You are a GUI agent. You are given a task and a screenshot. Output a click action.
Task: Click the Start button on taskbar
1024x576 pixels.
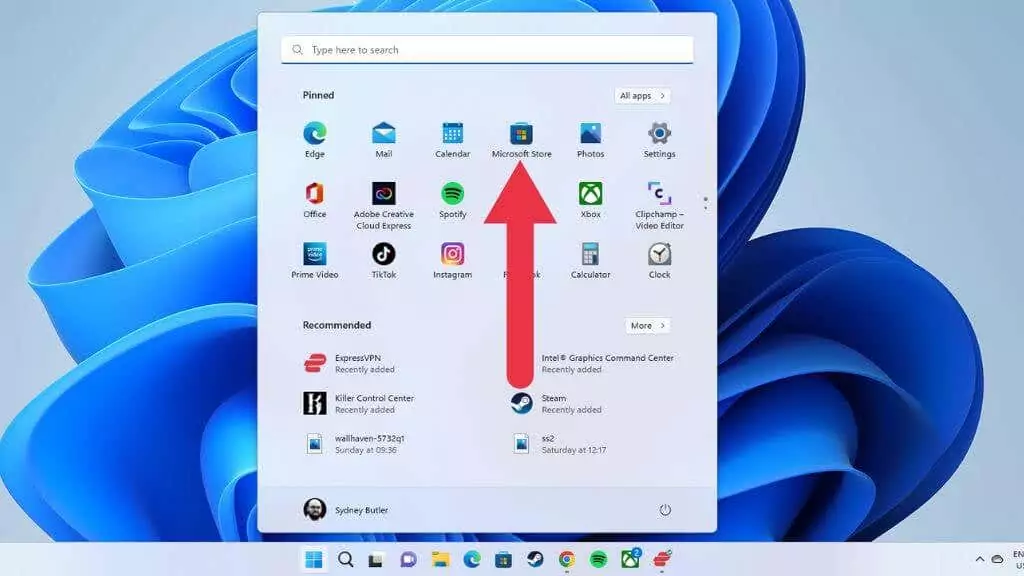pyautogui.click(x=313, y=560)
